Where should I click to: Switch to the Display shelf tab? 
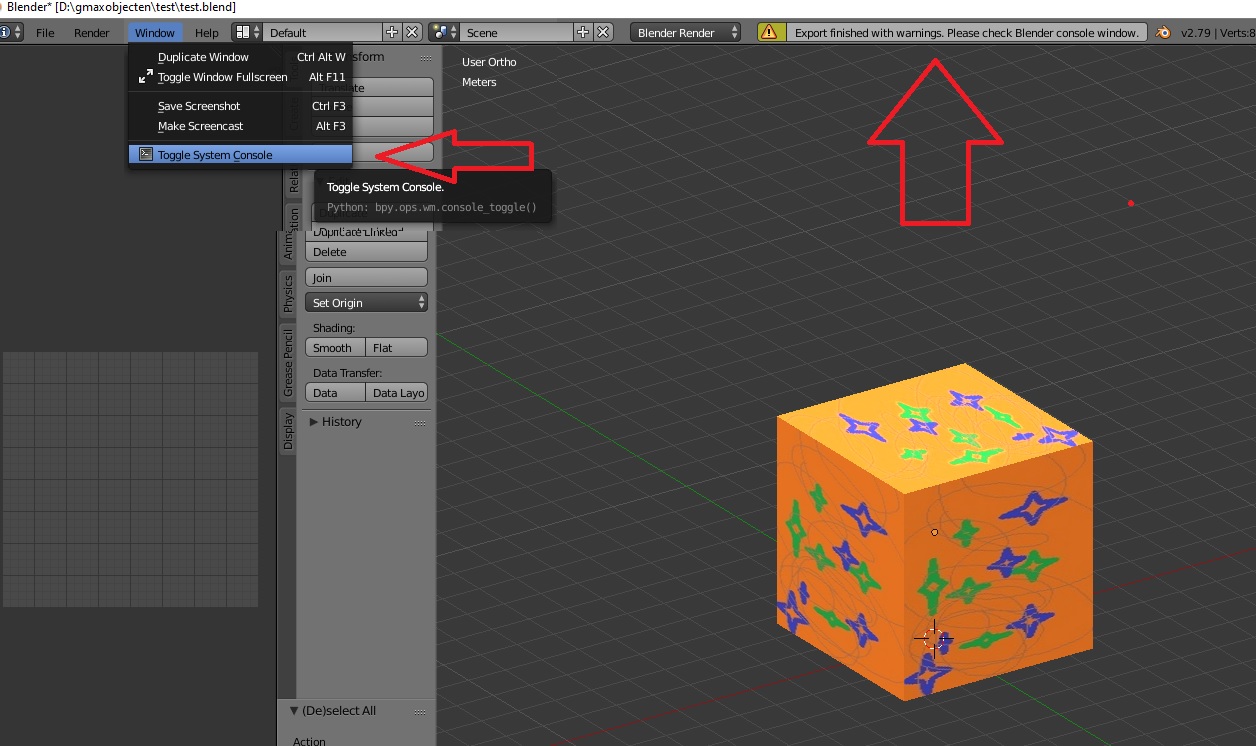pos(289,431)
